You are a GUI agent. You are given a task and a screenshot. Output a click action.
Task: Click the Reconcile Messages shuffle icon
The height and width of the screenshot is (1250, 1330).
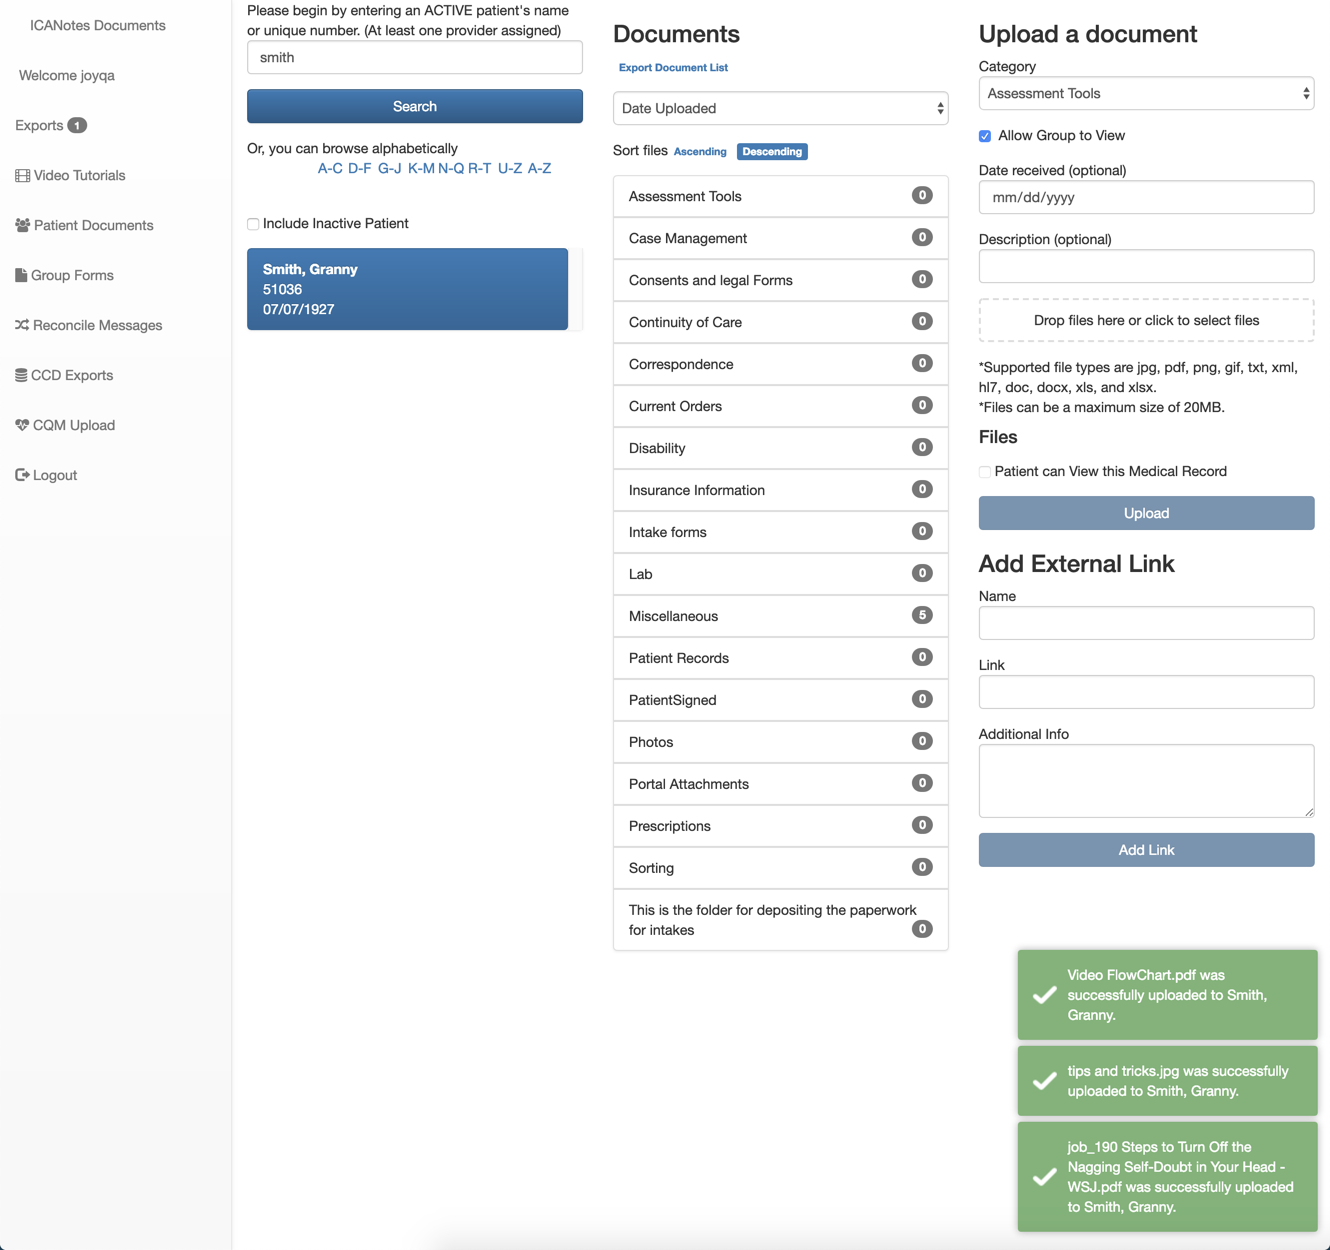(22, 325)
